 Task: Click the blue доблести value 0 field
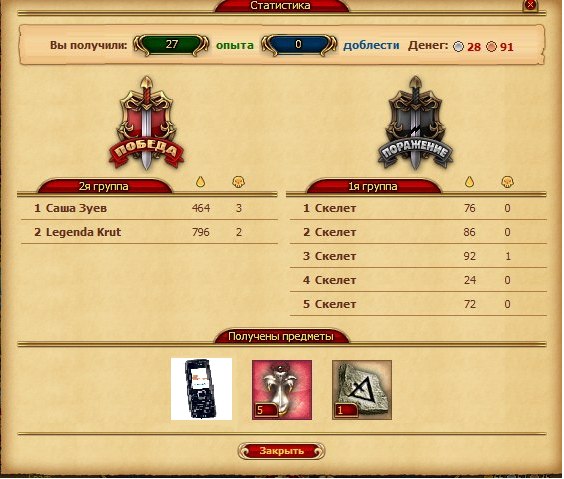299,45
